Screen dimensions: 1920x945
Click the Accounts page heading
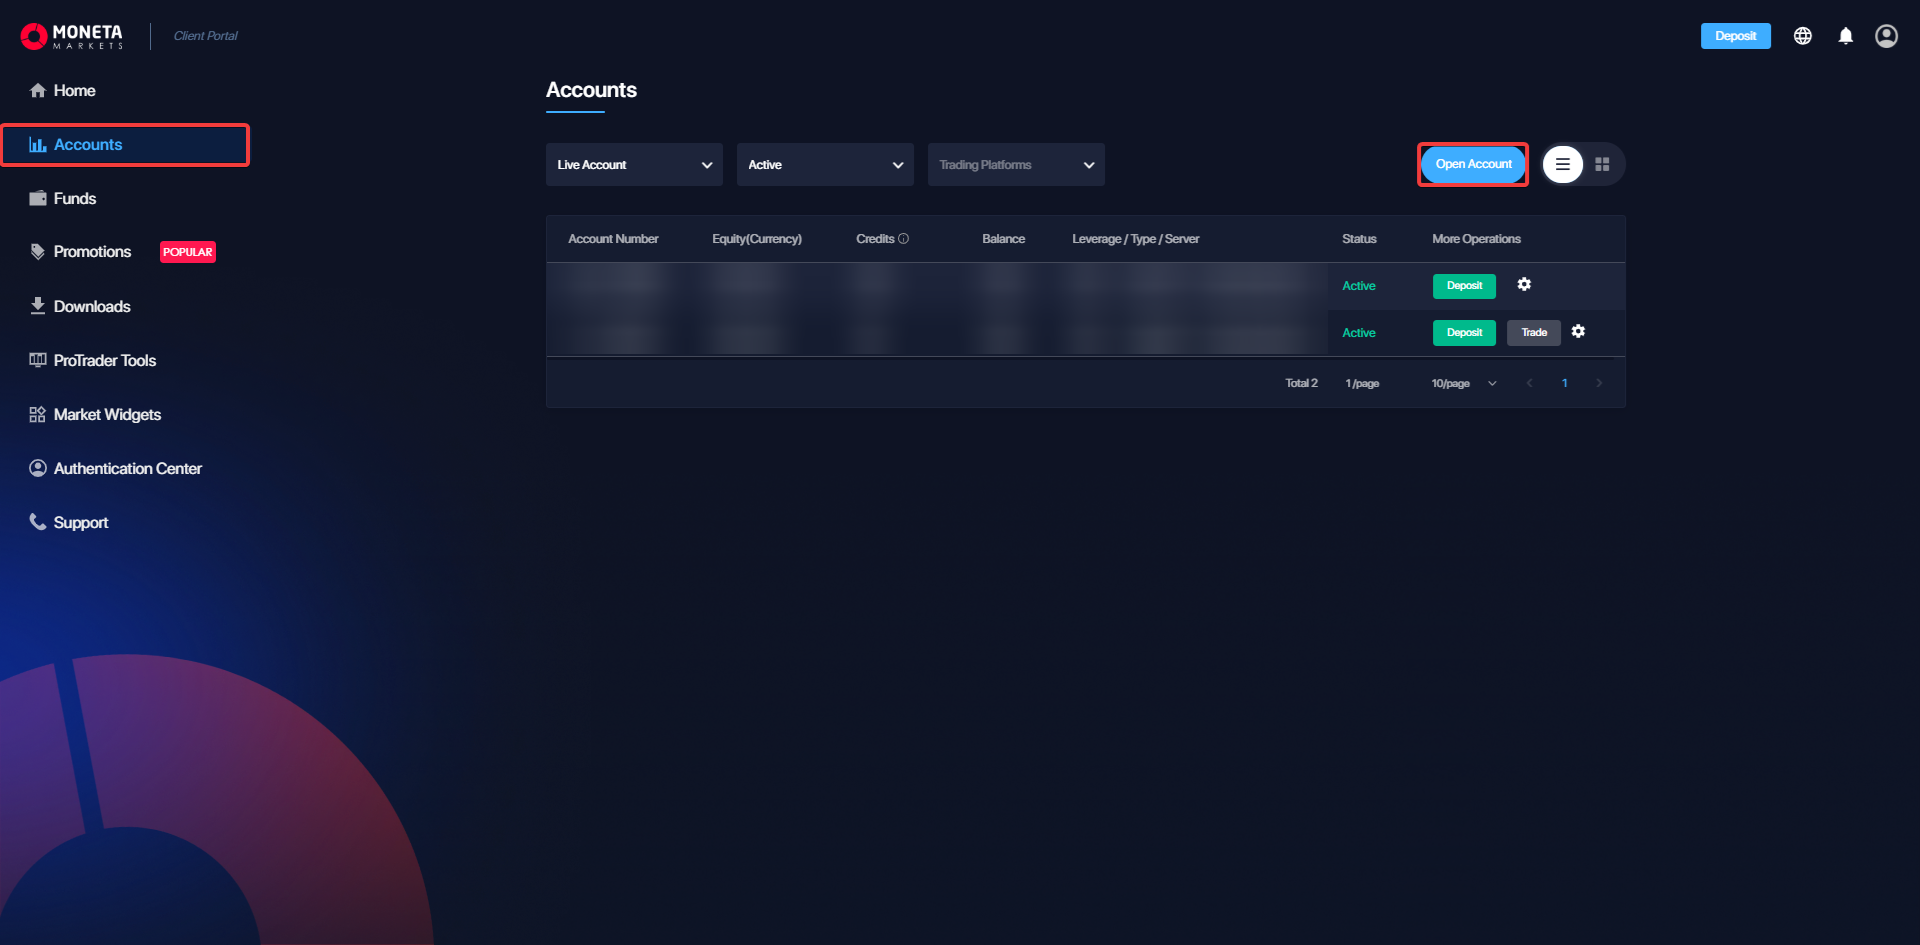(591, 90)
